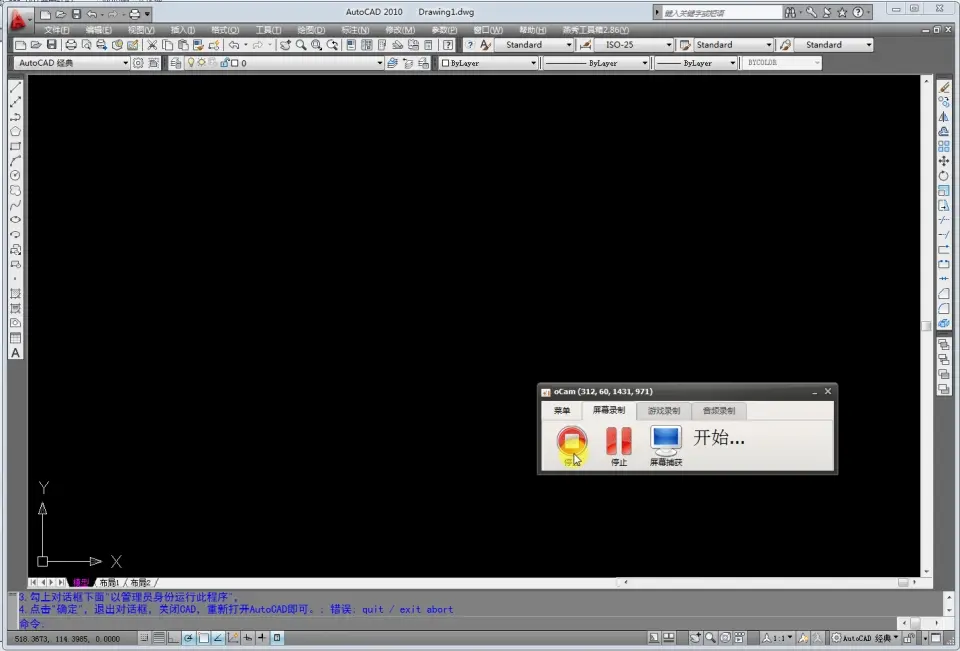
Task: Select the Multiline Text tool (A)
Action: point(16,353)
